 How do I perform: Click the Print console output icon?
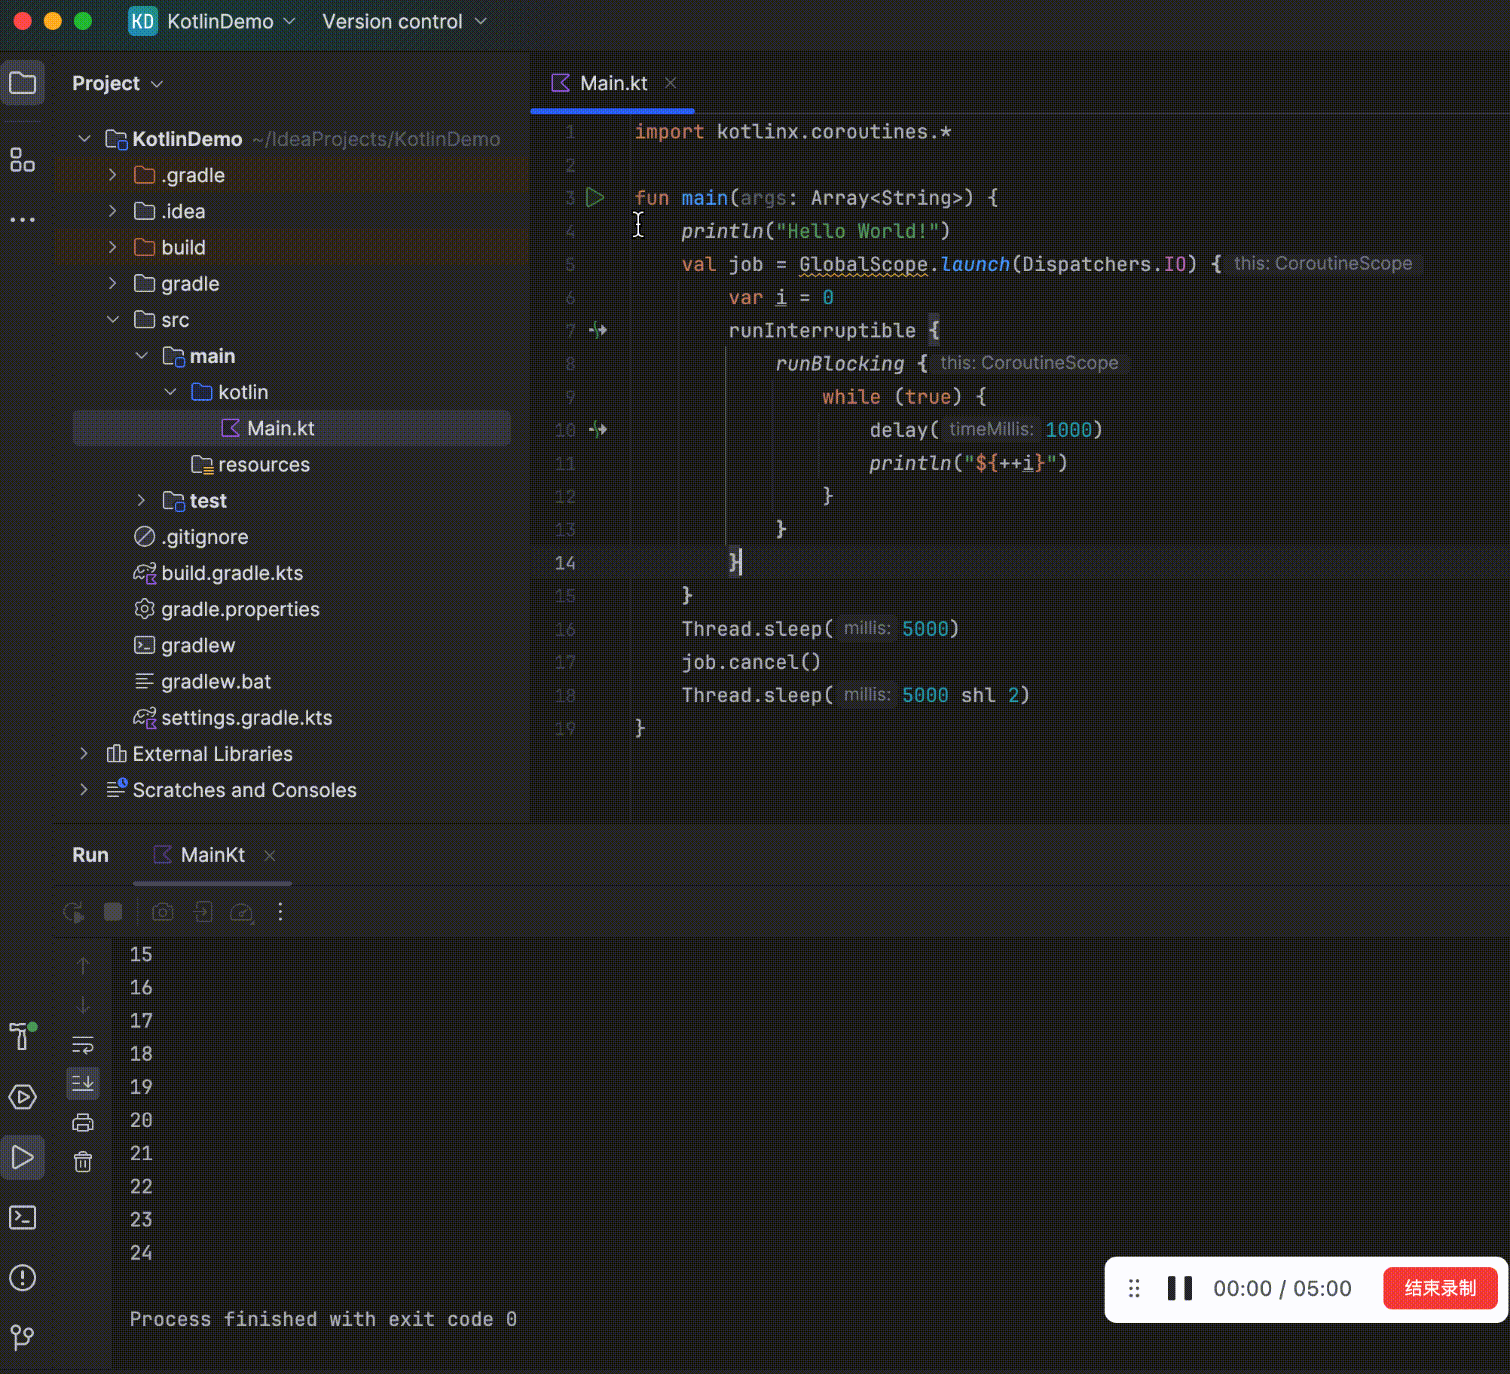pyautogui.click(x=83, y=1123)
